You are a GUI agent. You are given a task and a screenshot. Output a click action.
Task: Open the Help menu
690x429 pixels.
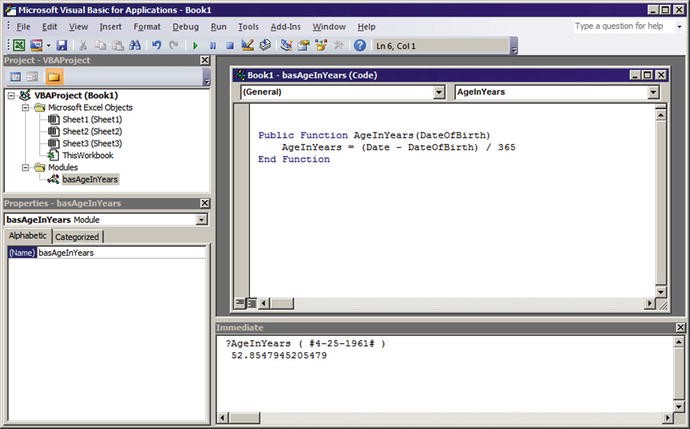(366, 27)
